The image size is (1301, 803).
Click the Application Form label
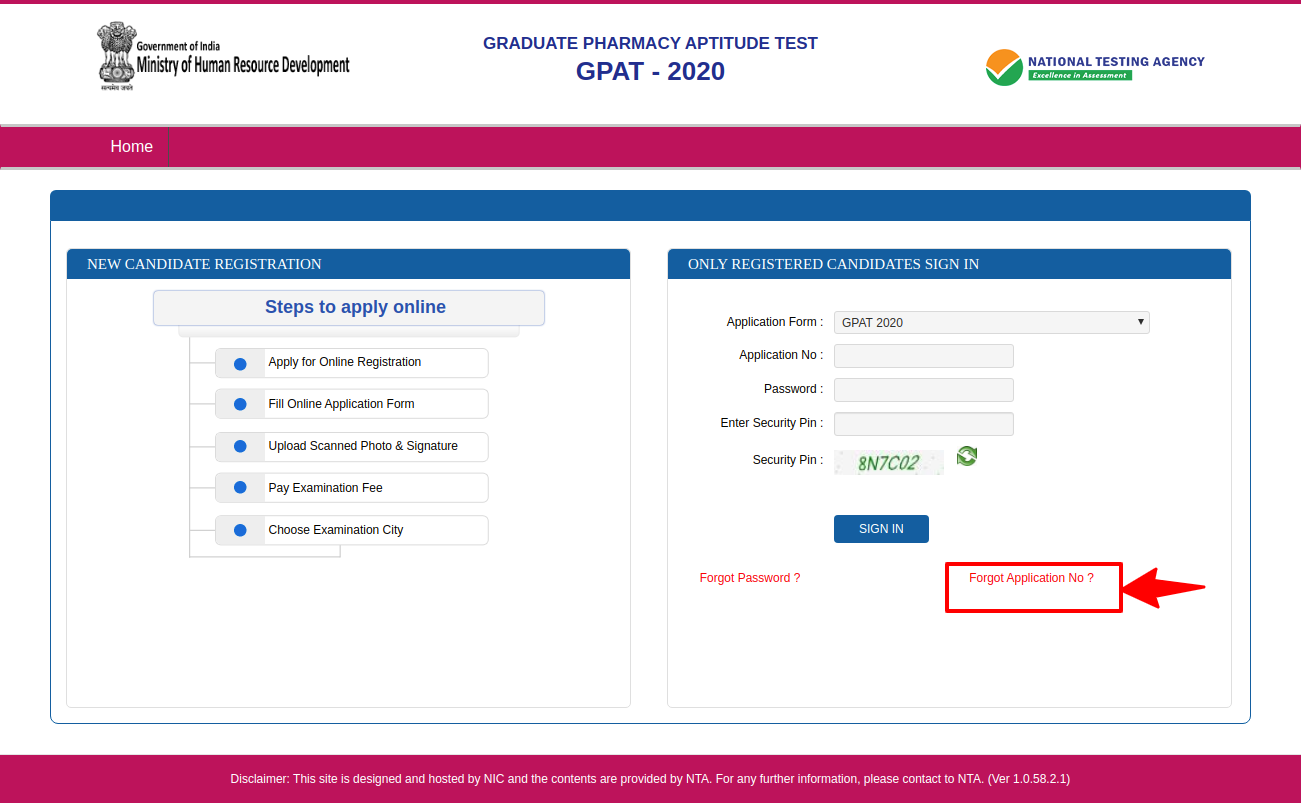[775, 322]
